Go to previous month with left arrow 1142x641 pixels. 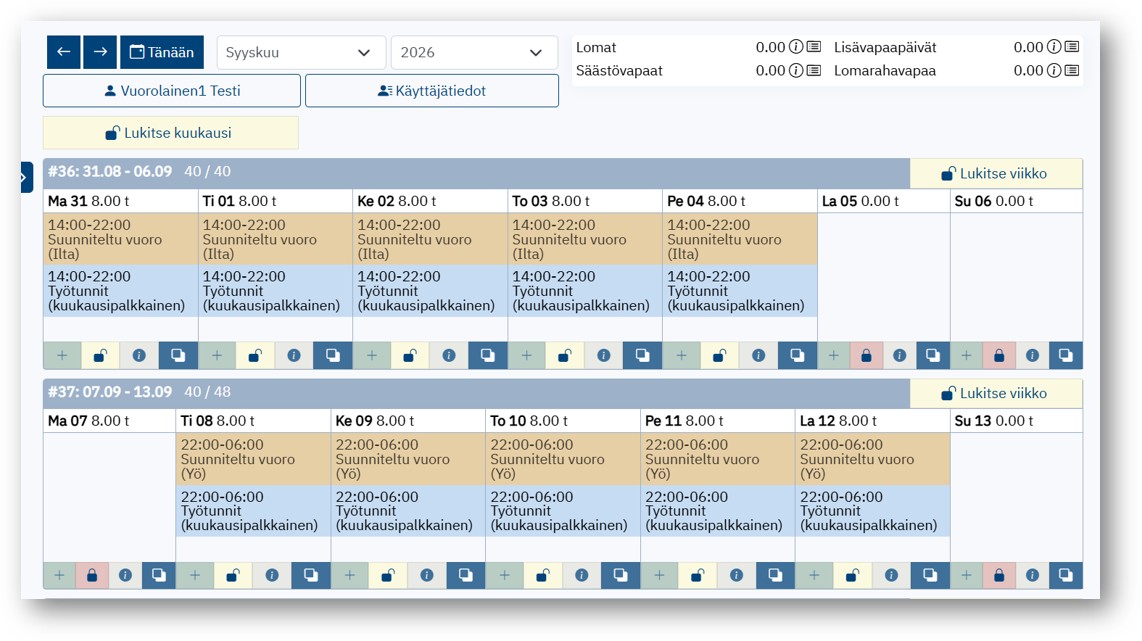pos(63,52)
